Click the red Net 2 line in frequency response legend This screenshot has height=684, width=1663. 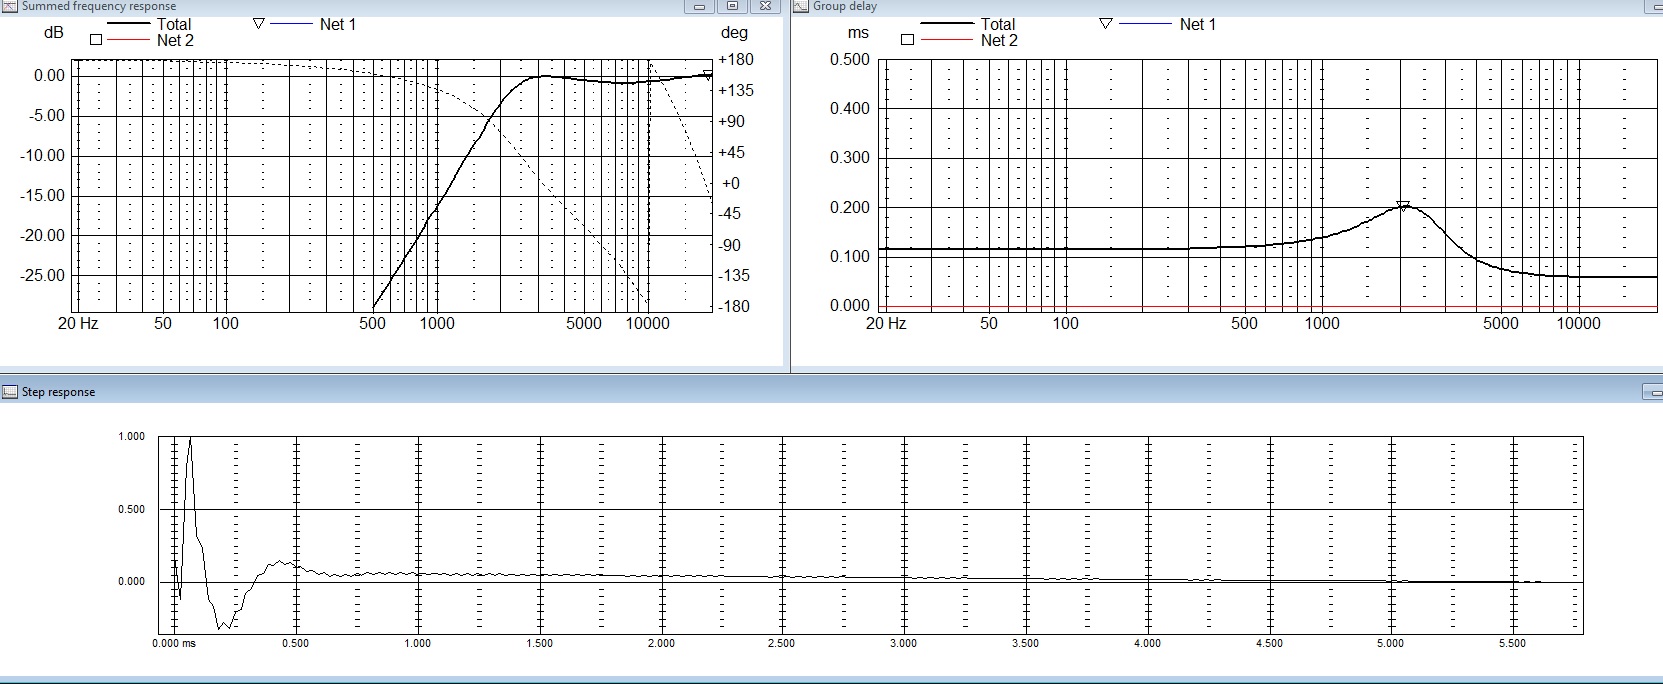click(x=129, y=41)
